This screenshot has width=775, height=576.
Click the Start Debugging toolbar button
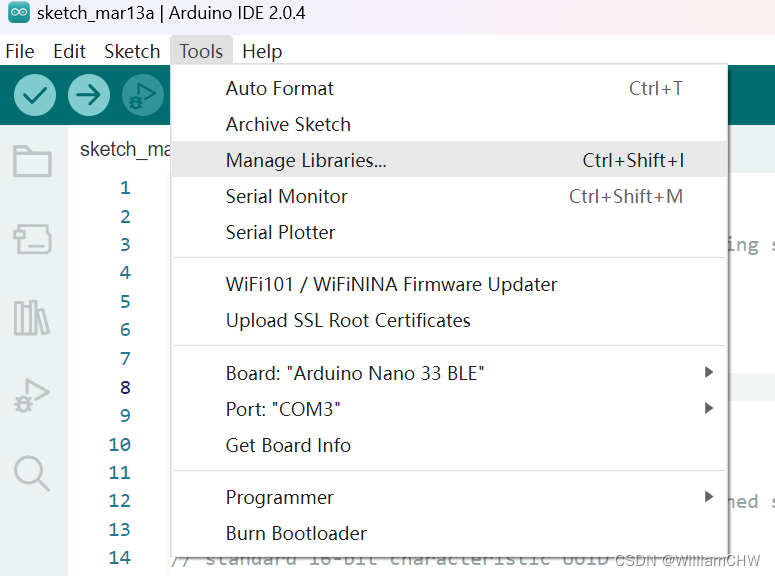[142, 95]
